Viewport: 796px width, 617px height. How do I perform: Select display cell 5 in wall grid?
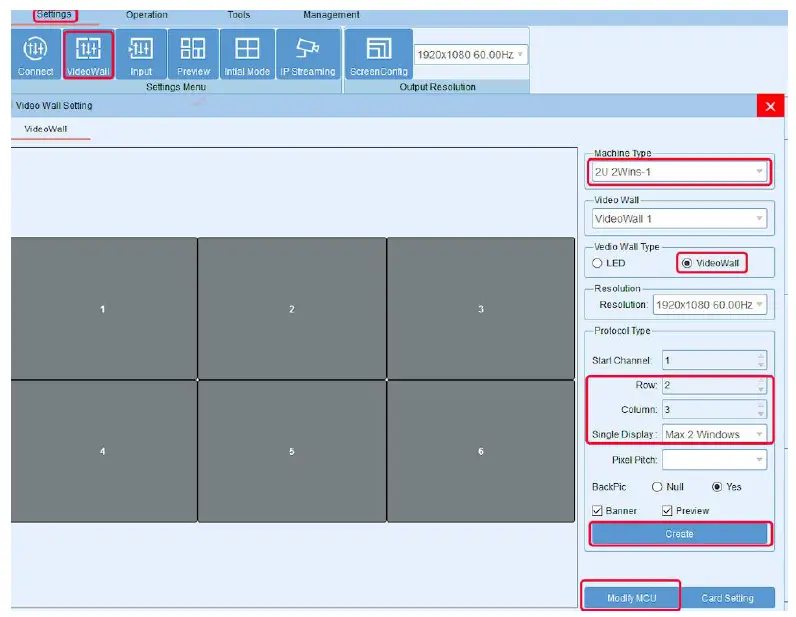(x=292, y=451)
